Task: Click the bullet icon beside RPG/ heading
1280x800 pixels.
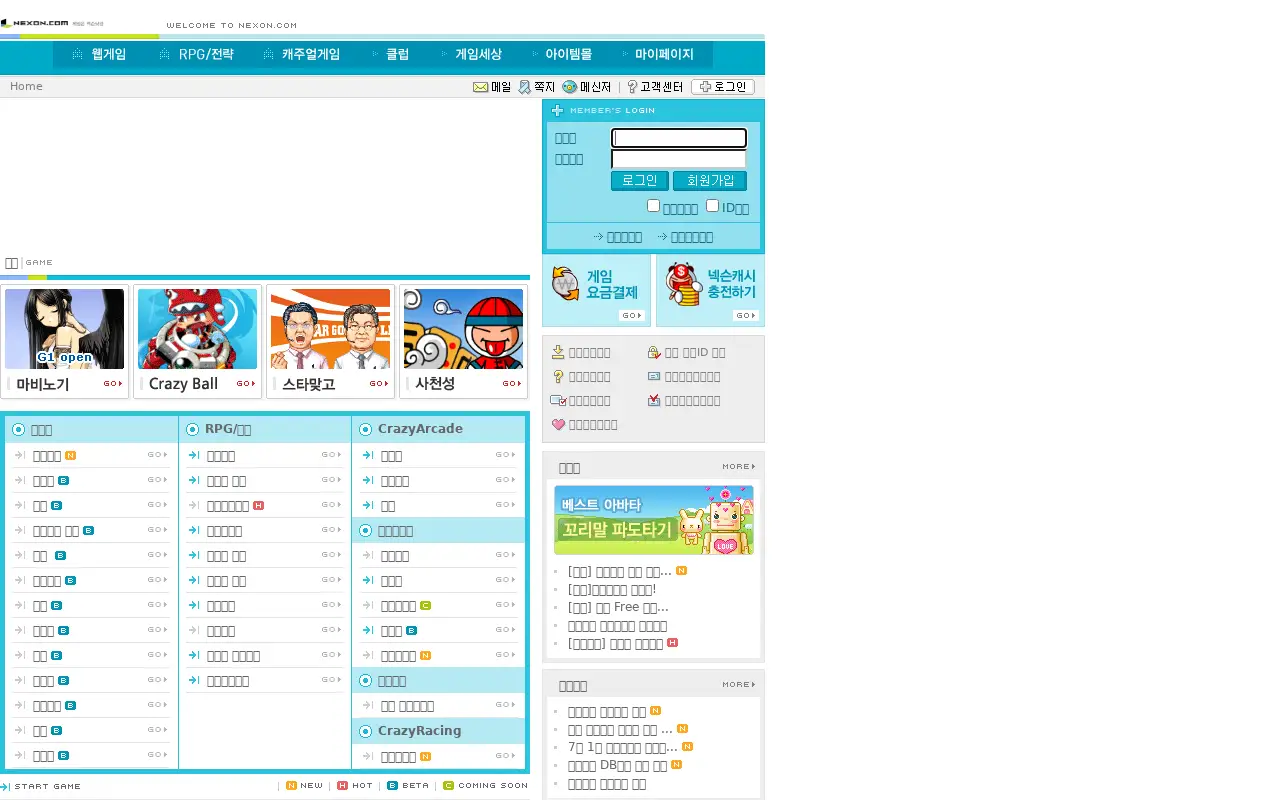Action: (x=192, y=430)
